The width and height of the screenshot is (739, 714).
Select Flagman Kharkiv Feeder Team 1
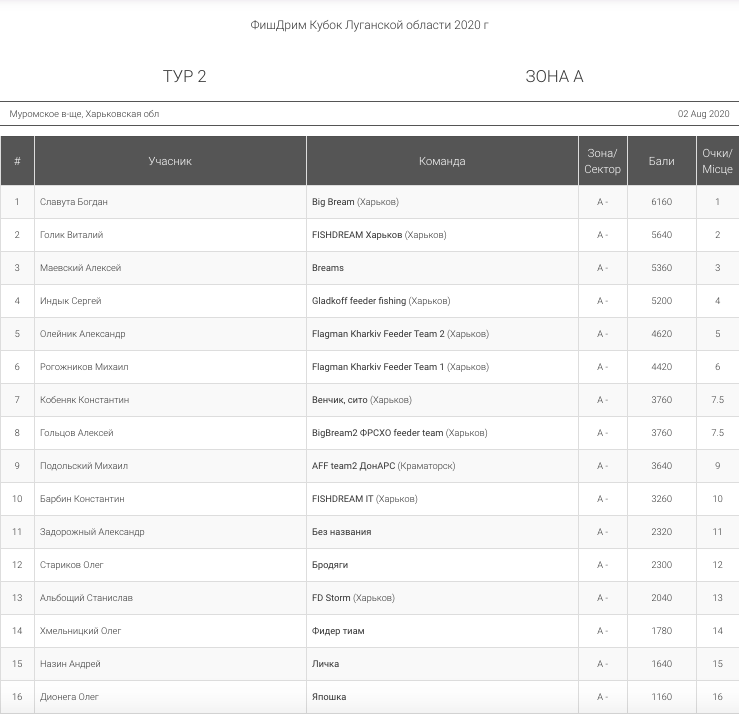tap(378, 367)
